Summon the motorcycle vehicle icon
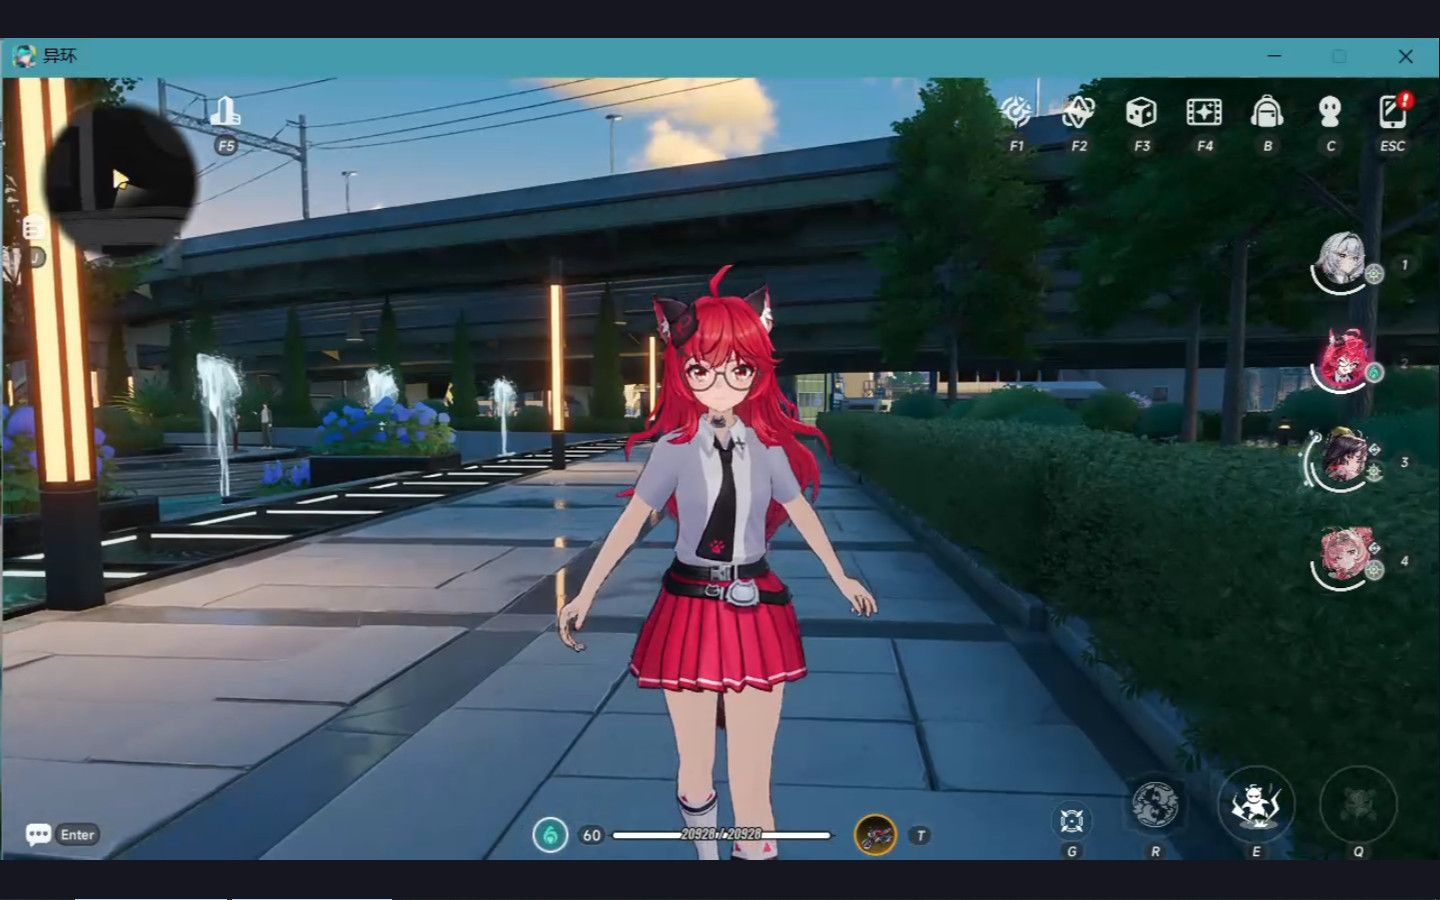Screen dimensions: 1440x900 876,835
